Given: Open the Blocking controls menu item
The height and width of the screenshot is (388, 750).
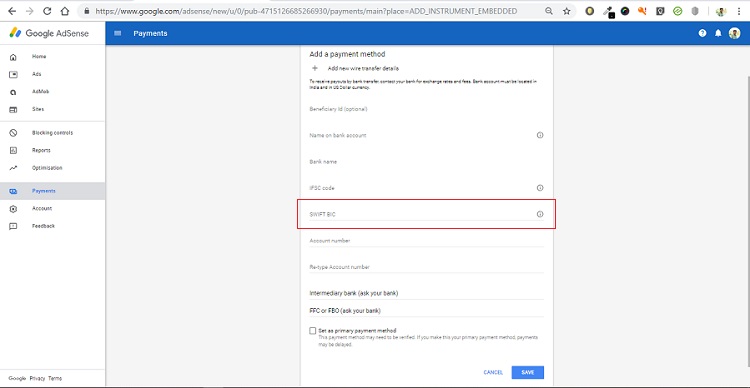Looking at the screenshot, I should (x=53, y=133).
